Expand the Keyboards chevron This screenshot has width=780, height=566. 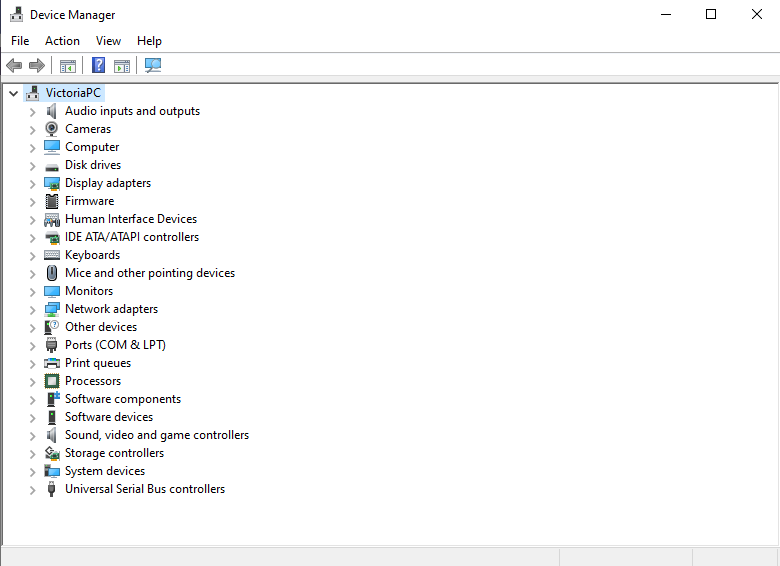pyautogui.click(x=32, y=256)
